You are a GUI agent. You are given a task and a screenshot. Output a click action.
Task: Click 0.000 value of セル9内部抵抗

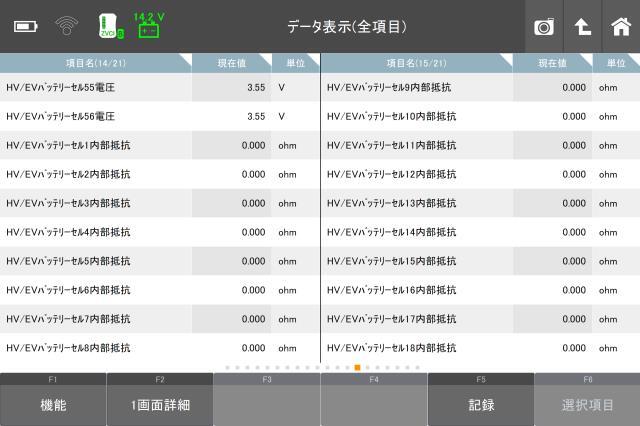click(x=574, y=87)
